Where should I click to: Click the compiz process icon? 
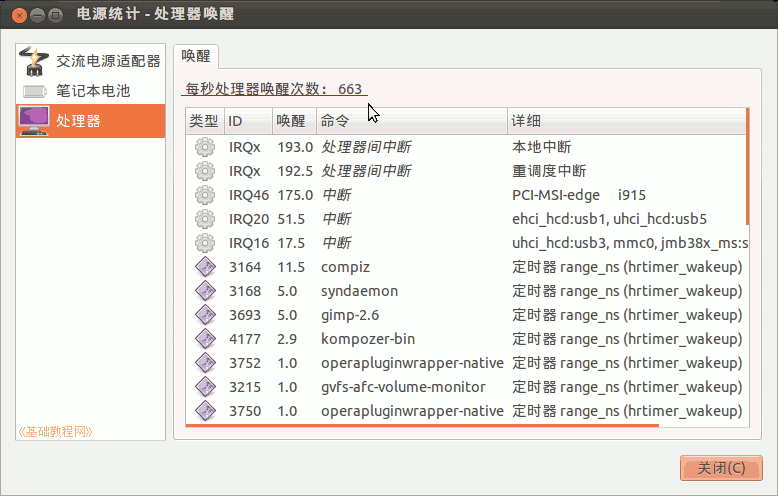pos(205,267)
